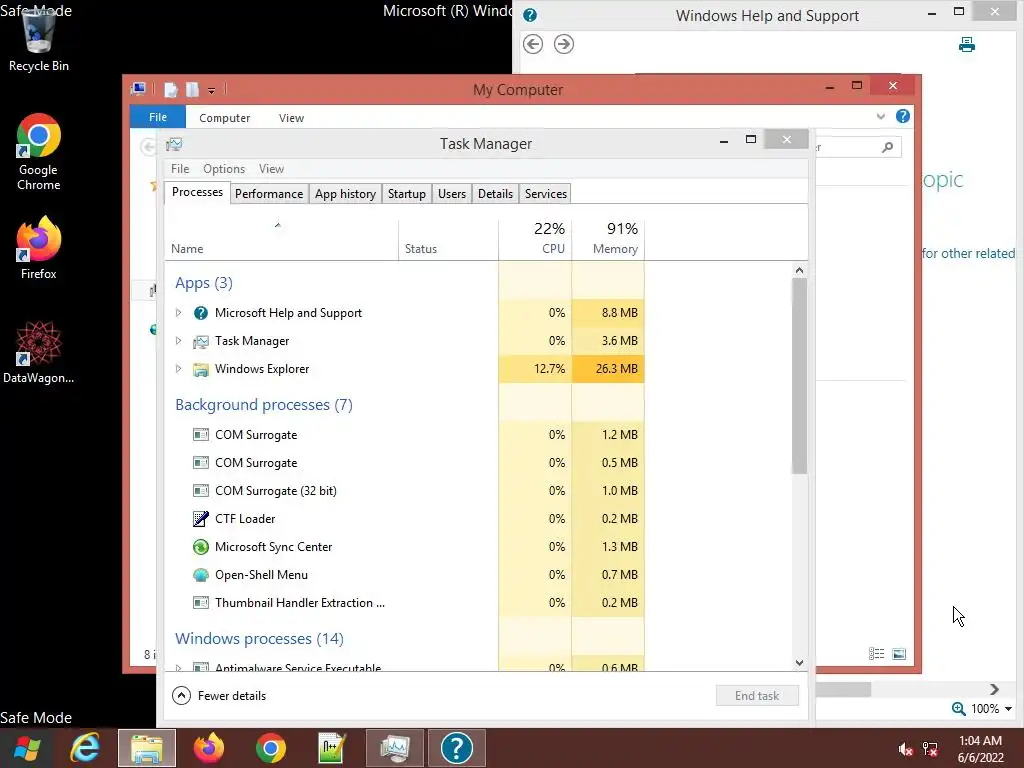Click the Help and Support taskbar button
The height and width of the screenshot is (768, 1024).
tap(456, 748)
